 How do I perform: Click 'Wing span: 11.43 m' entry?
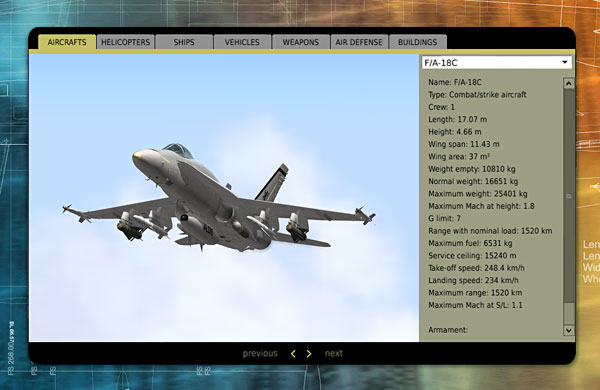tap(464, 144)
